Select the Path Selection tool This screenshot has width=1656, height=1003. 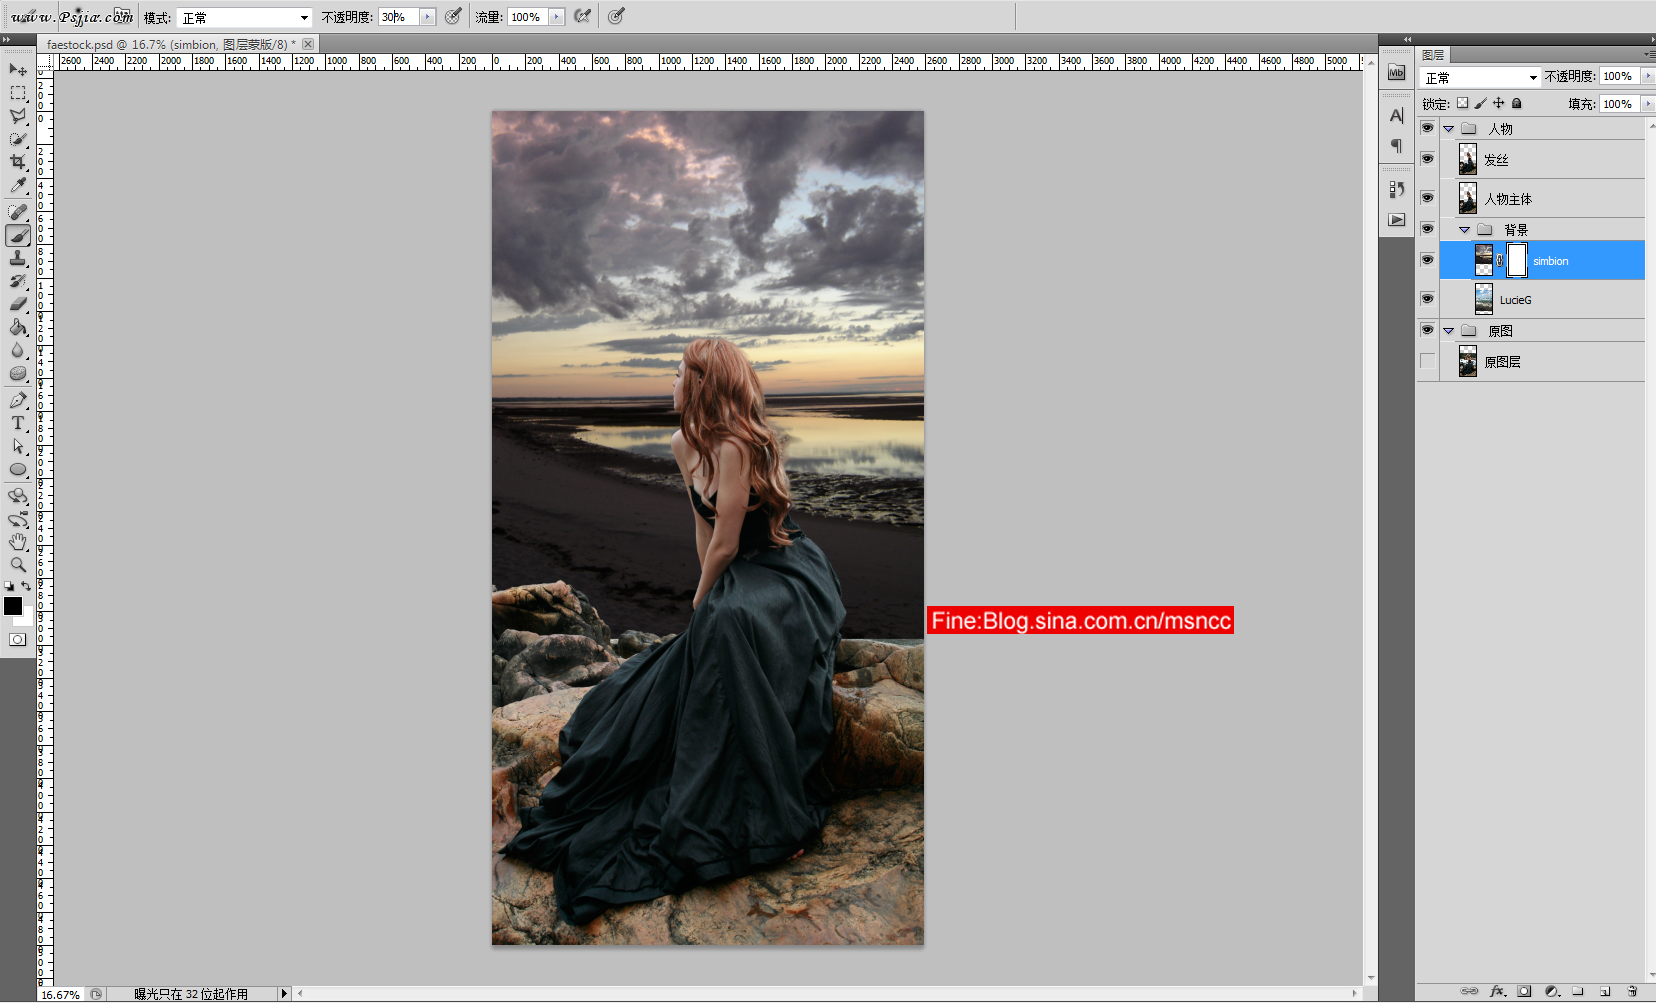coord(18,446)
